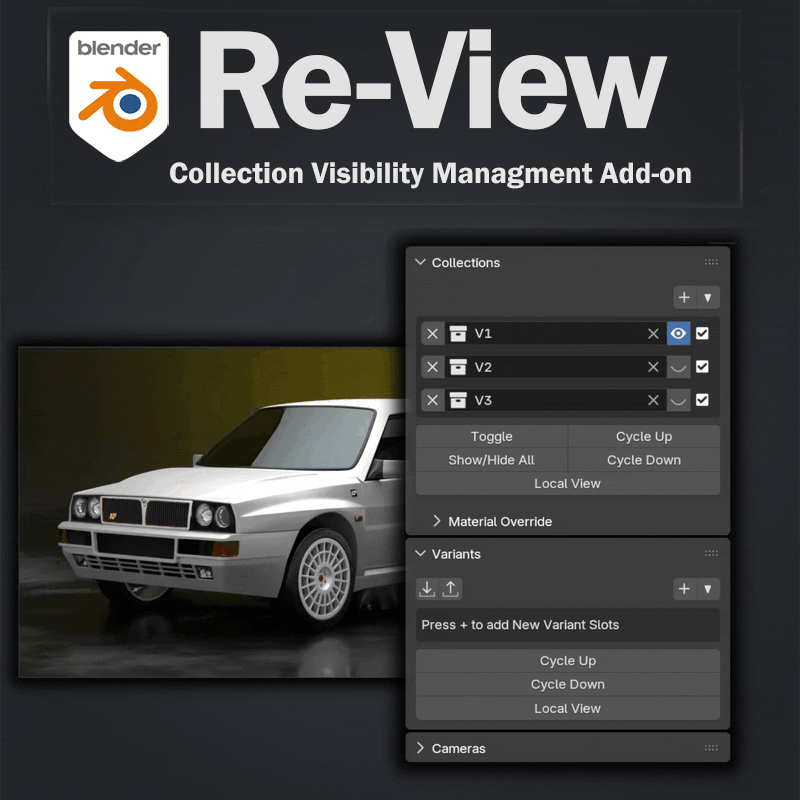
Task: Select the V3 collection name field
Action: (556, 400)
